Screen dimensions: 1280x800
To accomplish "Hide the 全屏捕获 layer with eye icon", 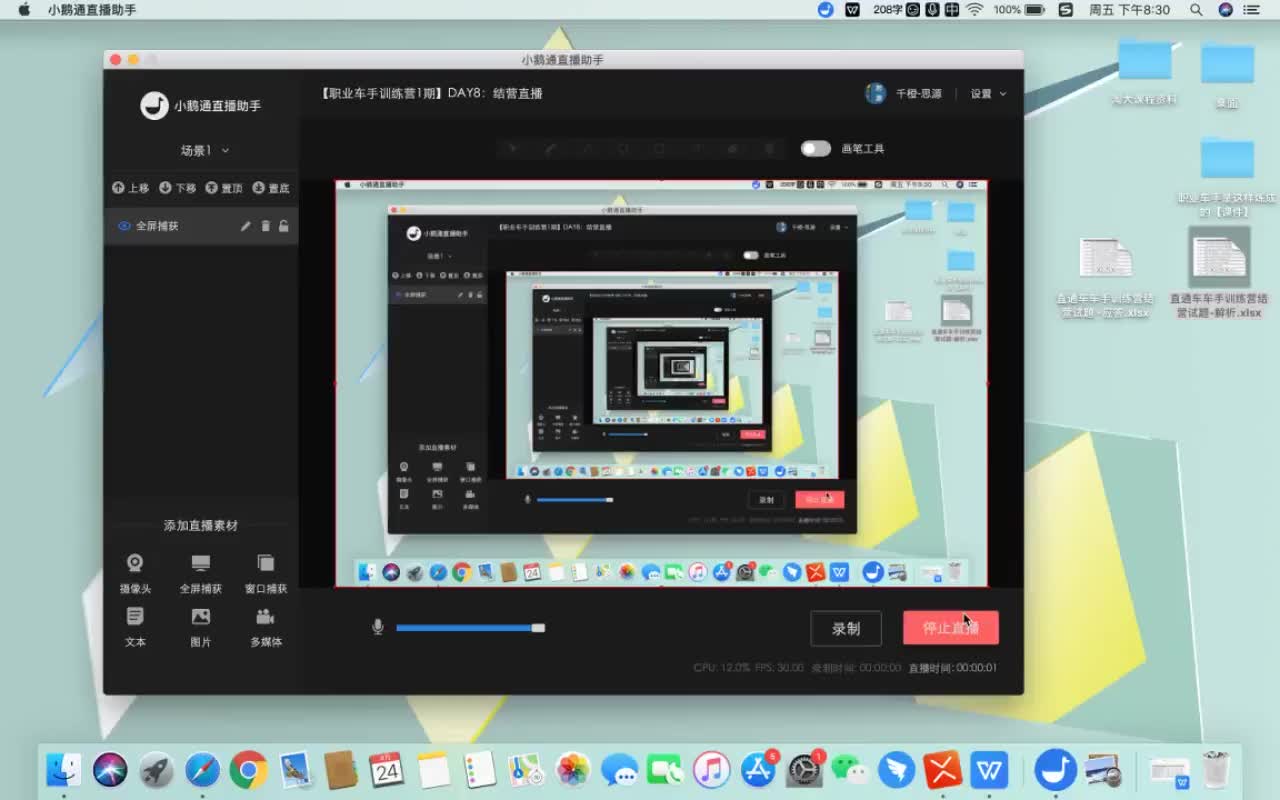I will coord(124,226).
